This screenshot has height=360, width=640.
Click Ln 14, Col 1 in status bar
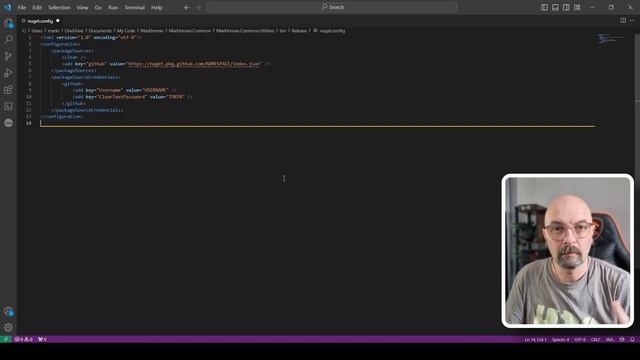[535, 339]
